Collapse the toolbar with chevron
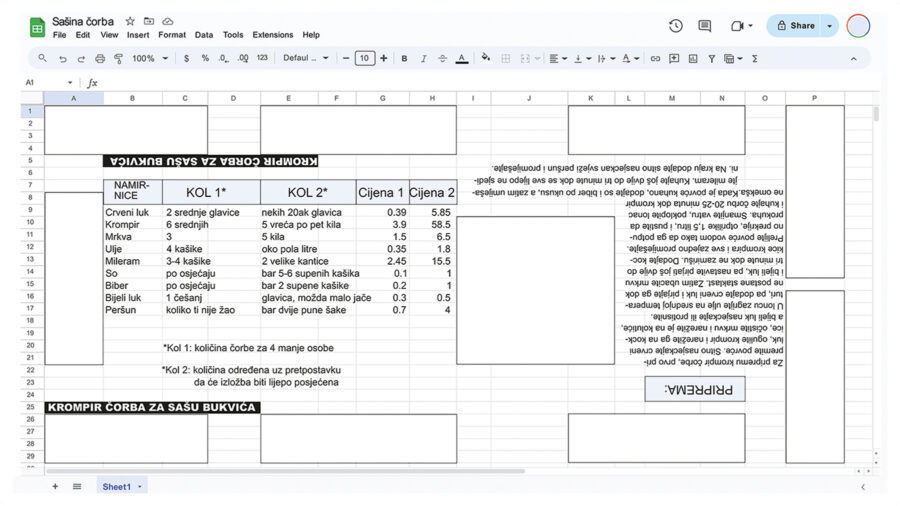 point(854,59)
